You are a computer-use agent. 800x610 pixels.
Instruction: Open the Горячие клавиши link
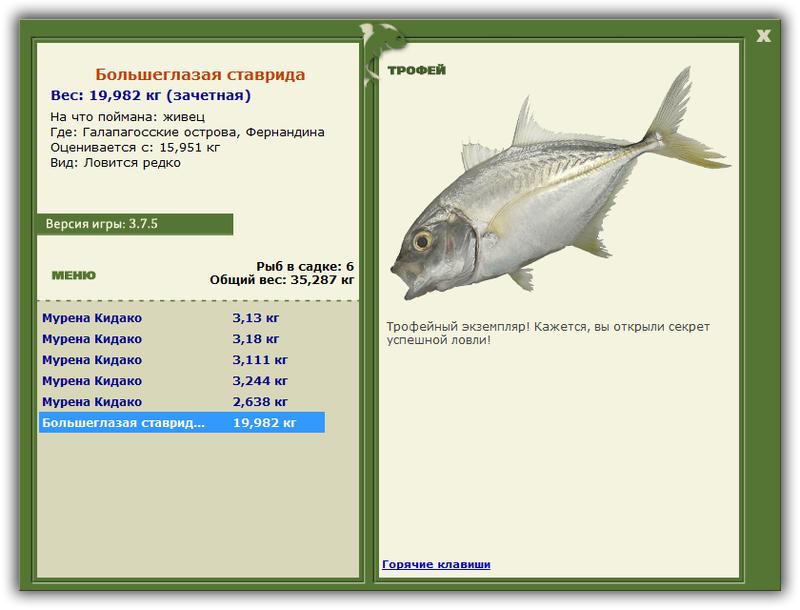click(436, 564)
